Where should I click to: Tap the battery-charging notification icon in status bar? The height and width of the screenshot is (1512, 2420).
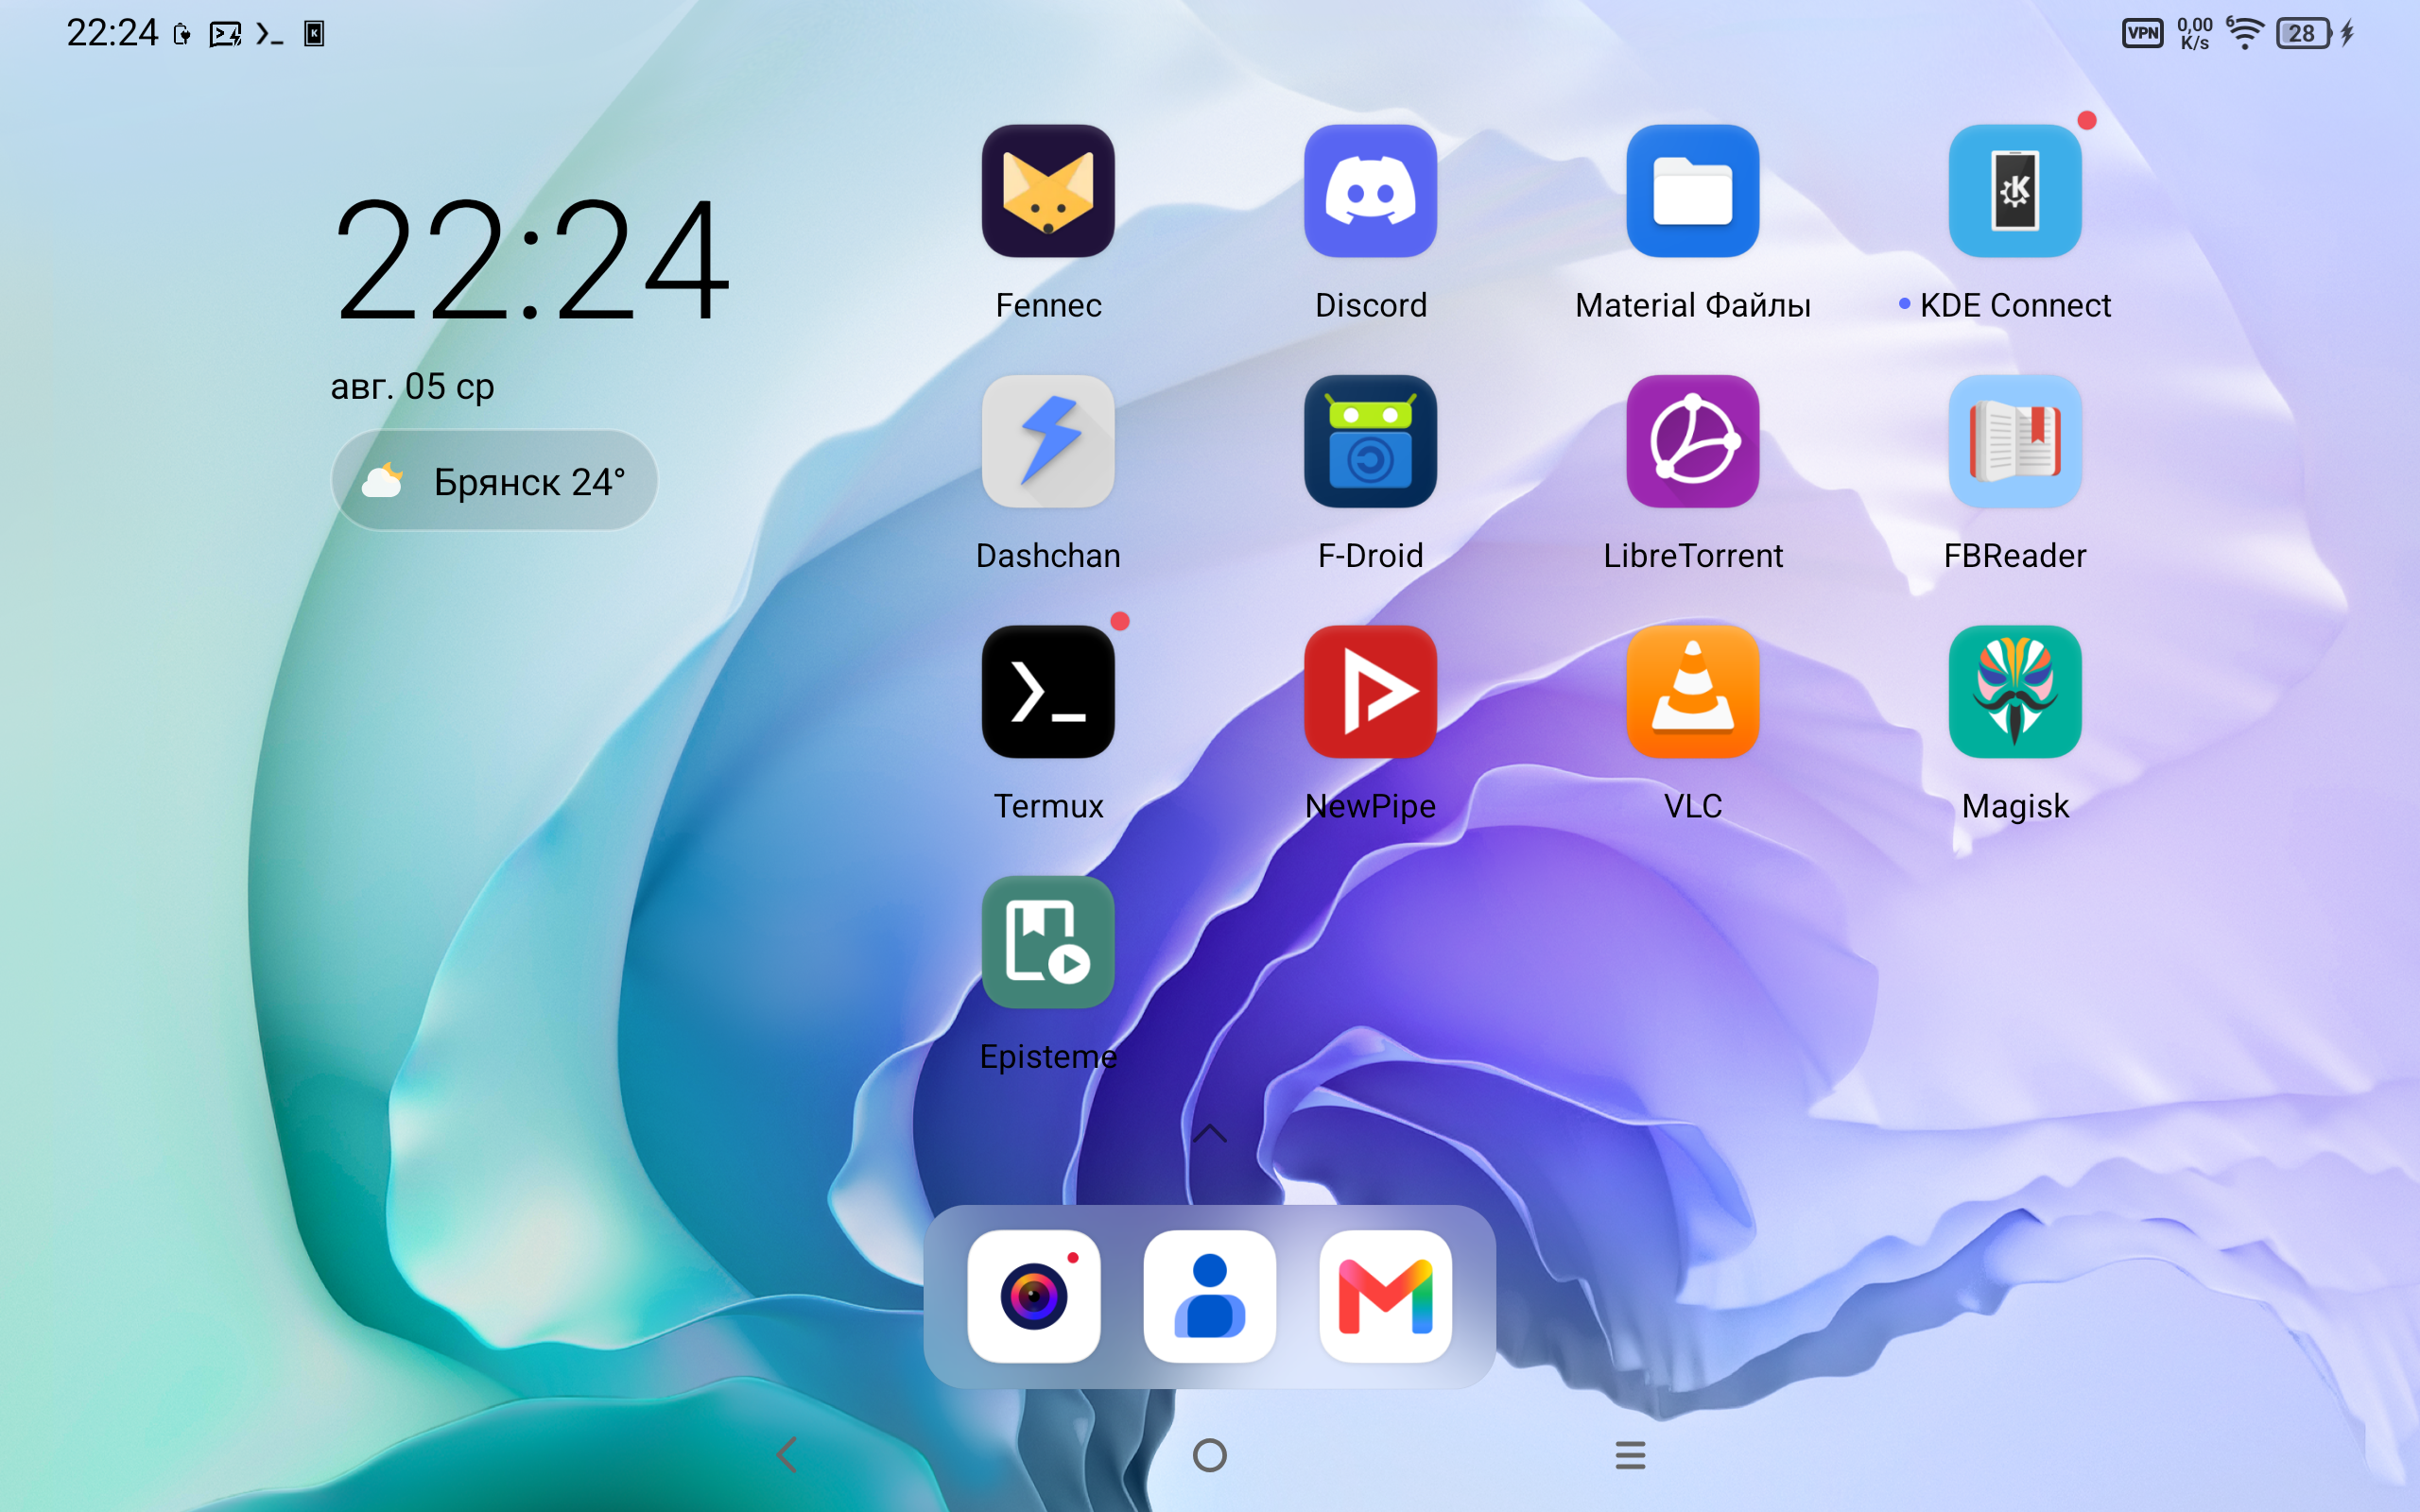pyautogui.click(x=182, y=34)
